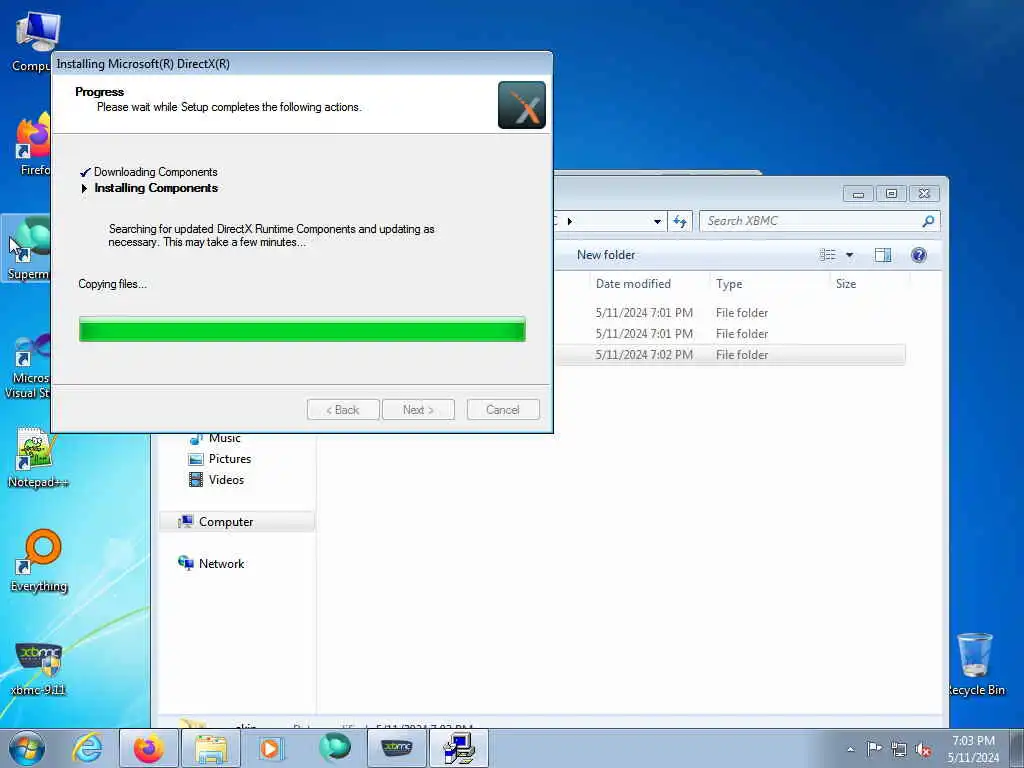Open Windows Media Player from the taskbar

click(x=272, y=748)
